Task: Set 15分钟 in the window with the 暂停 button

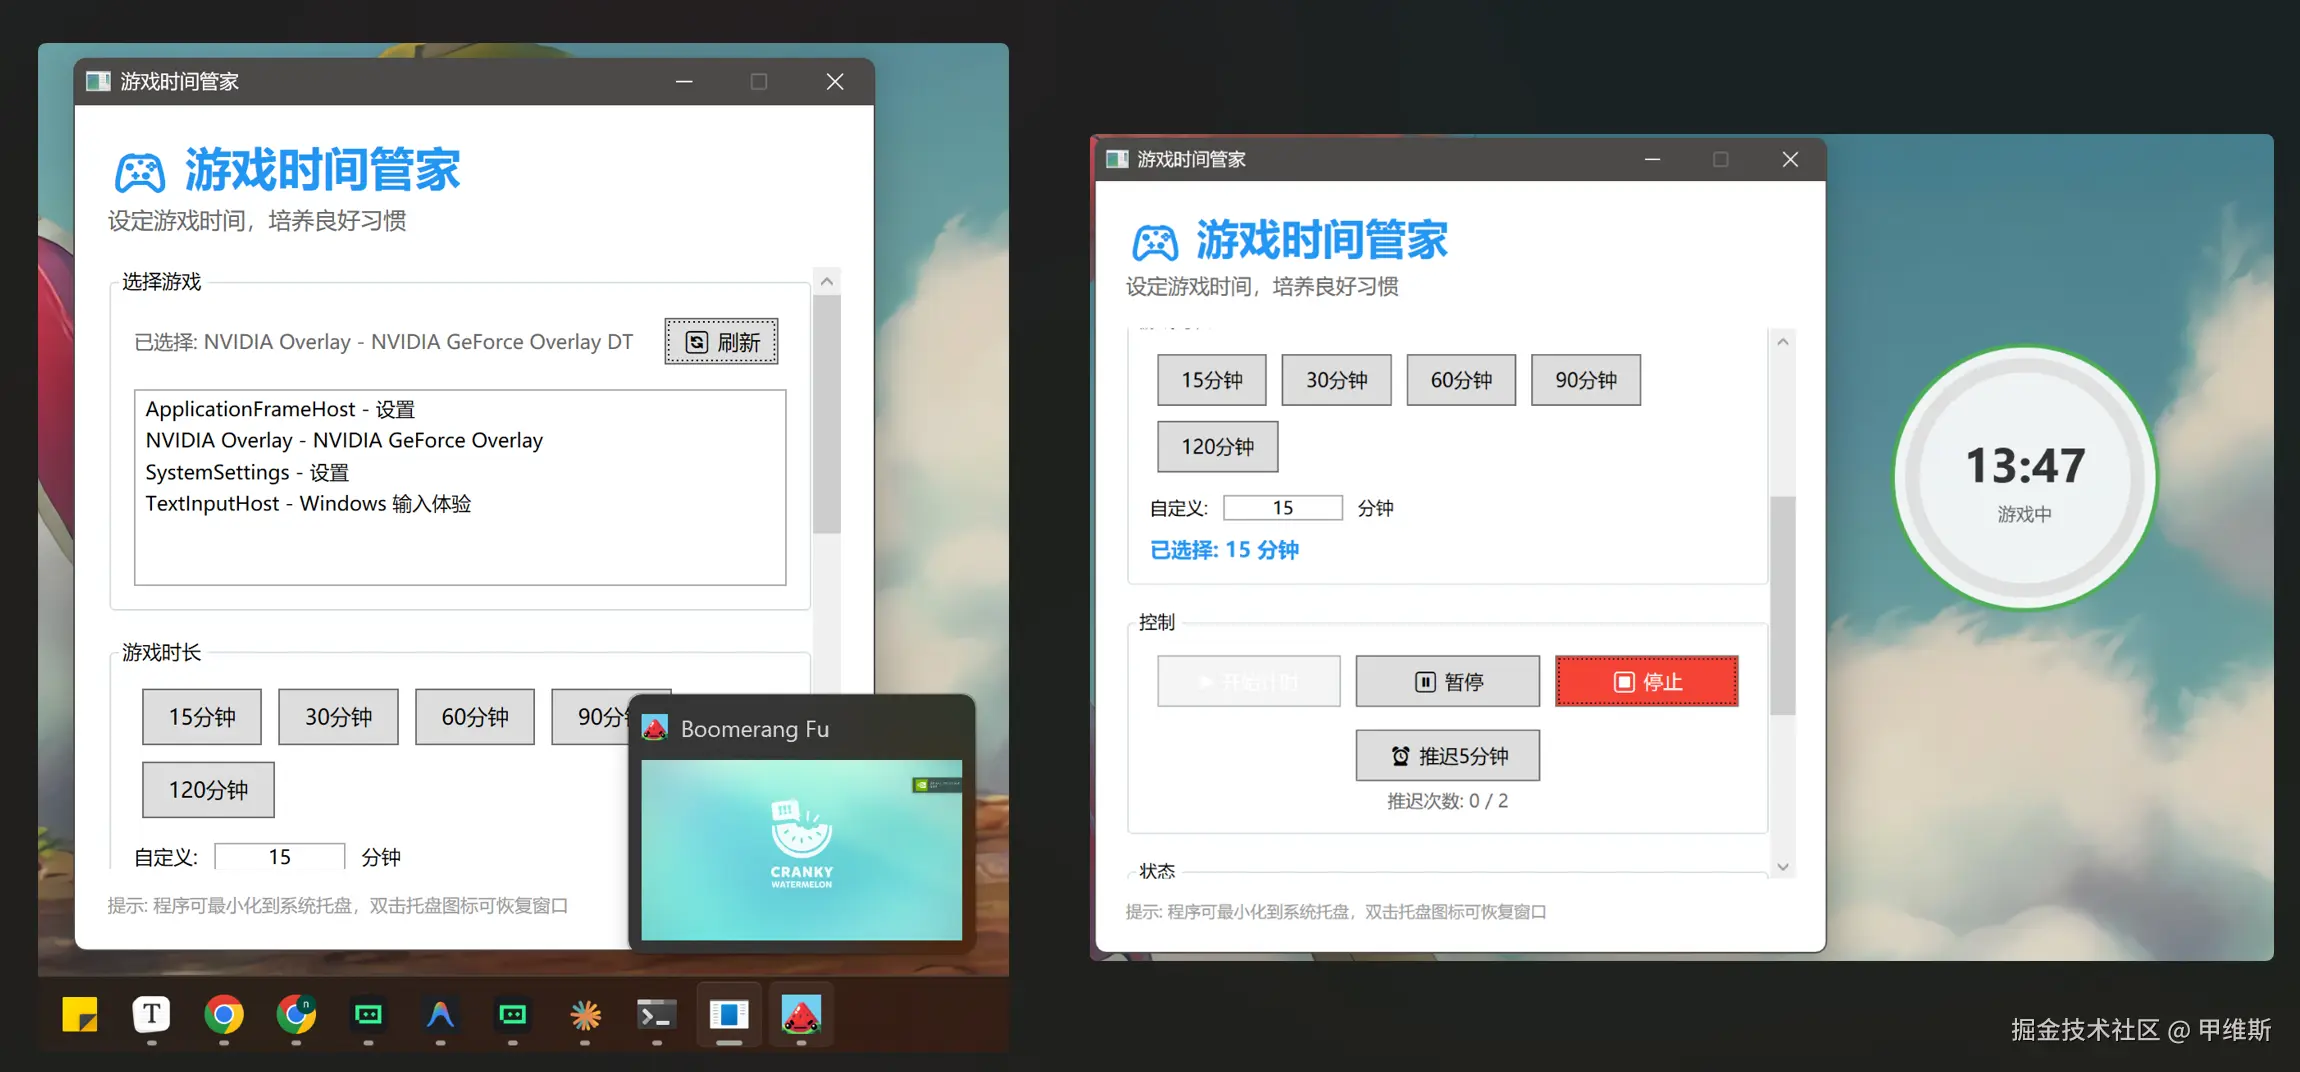Action: pos(1212,380)
